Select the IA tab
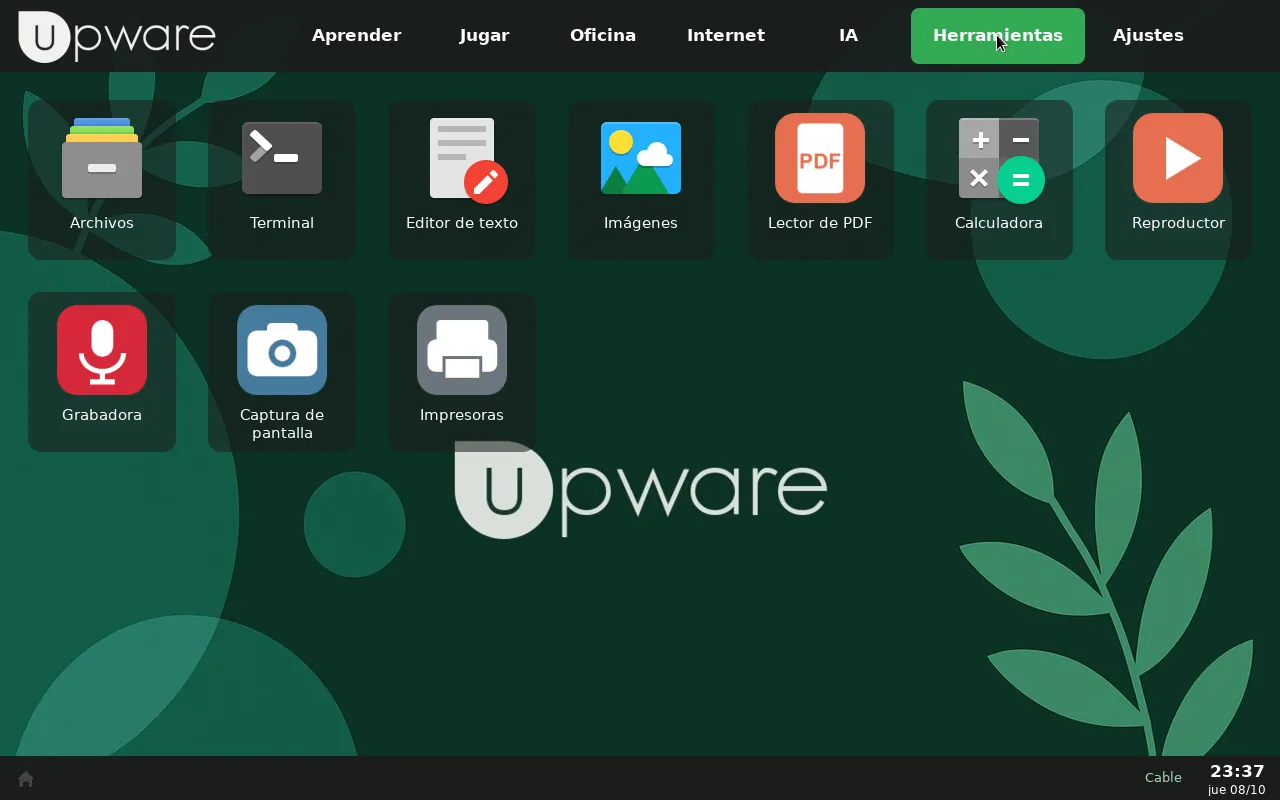Screen dimensions: 1280x800 tap(848, 36)
